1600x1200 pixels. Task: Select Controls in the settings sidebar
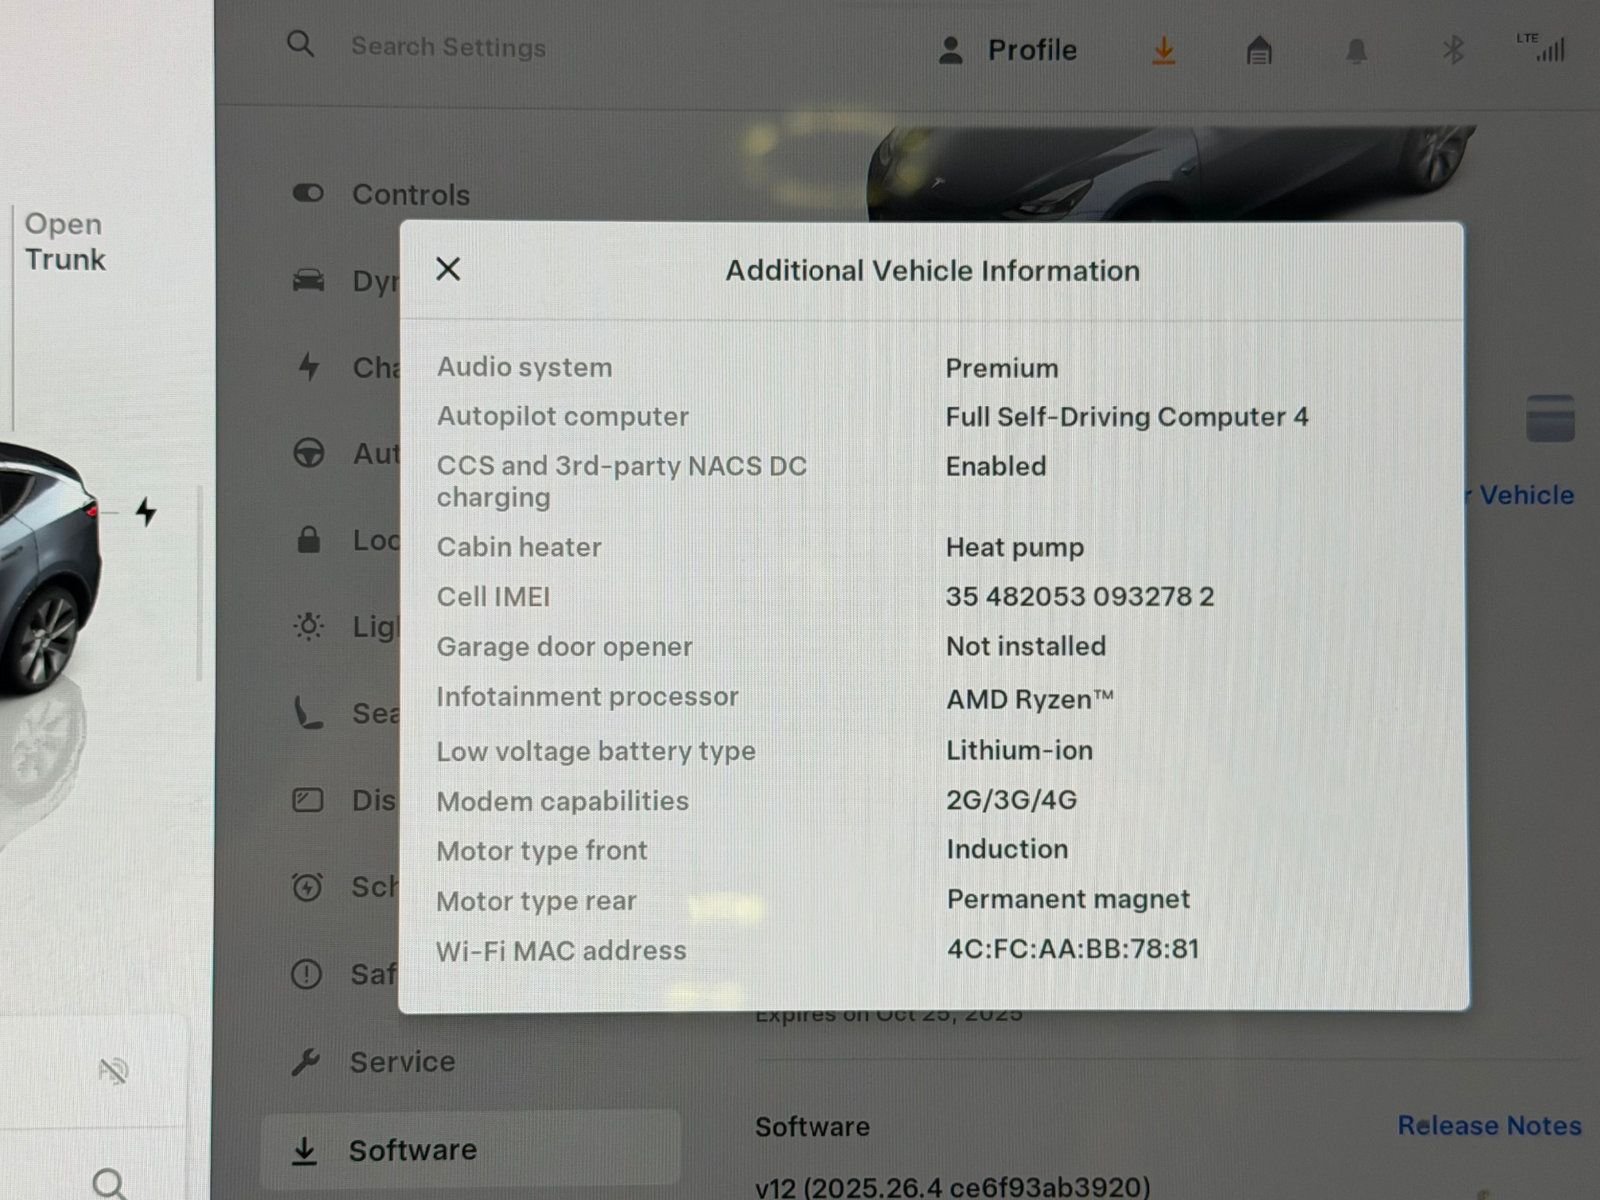coord(410,194)
